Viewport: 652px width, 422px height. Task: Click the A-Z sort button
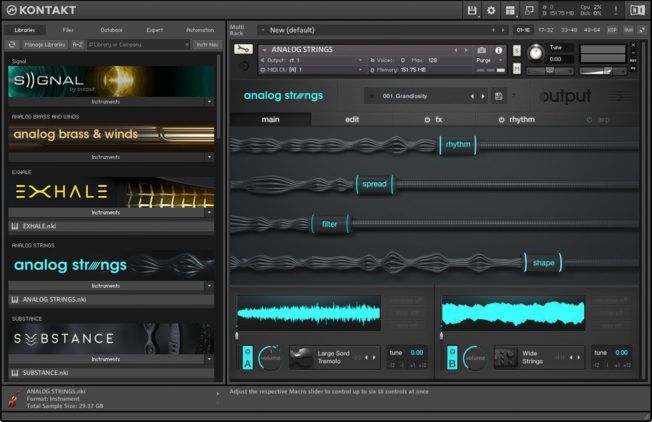(x=77, y=44)
